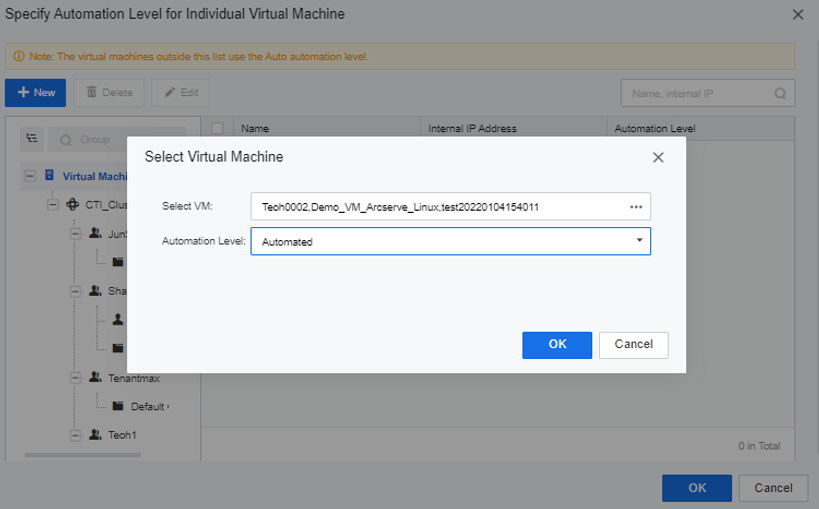Cancel the Select Virtual Machine dialog

pos(634,345)
